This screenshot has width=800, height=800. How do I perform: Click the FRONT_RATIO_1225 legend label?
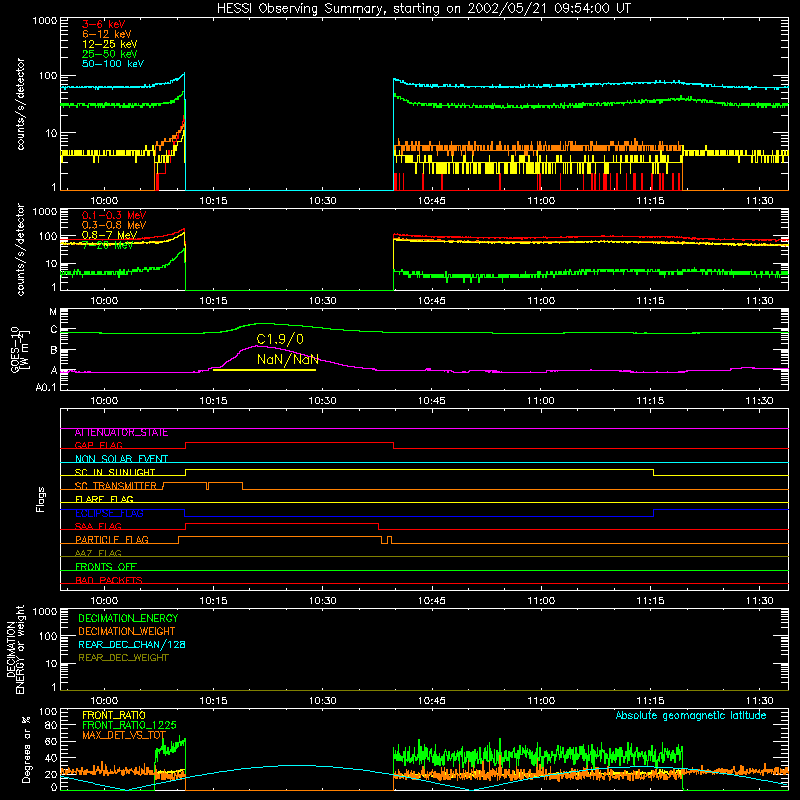coord(129,725)
